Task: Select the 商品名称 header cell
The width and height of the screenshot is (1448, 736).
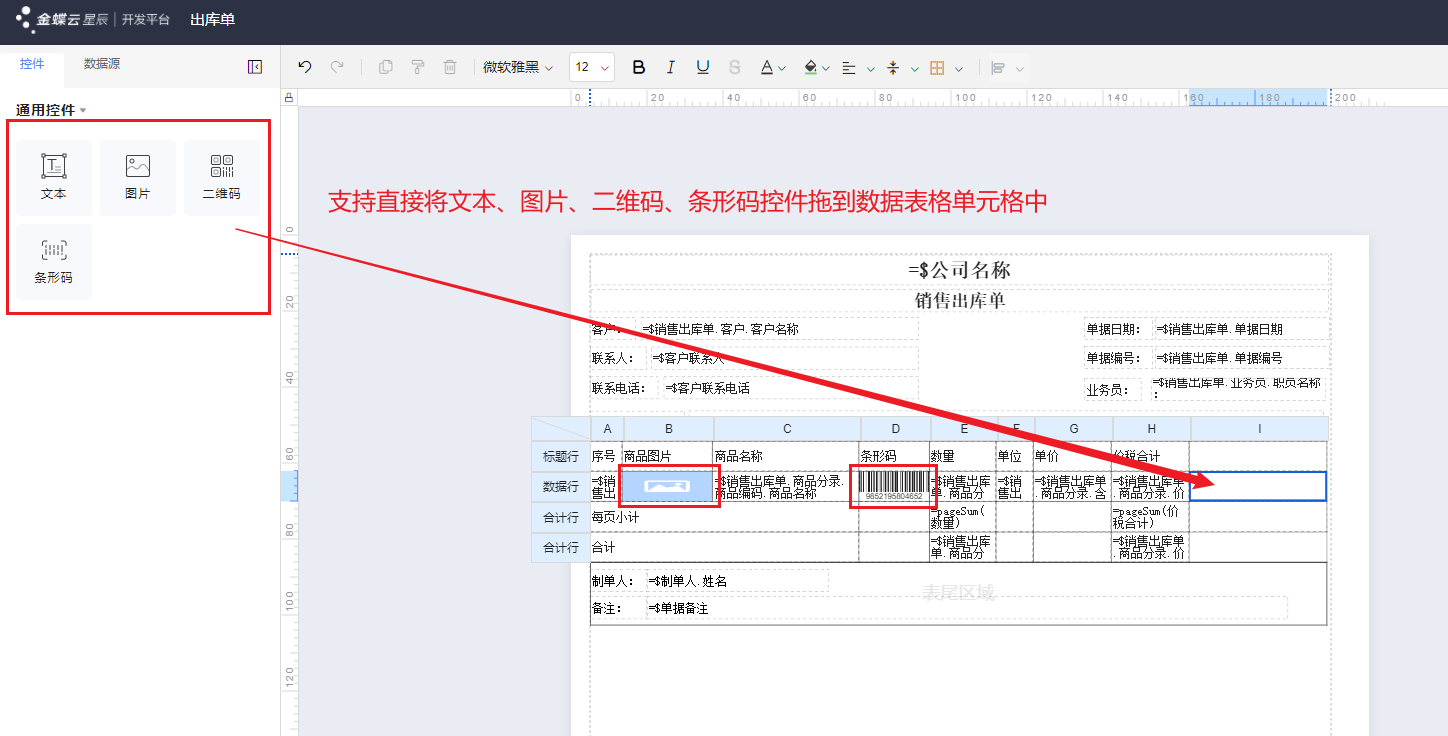Action: tap(786, 456)
